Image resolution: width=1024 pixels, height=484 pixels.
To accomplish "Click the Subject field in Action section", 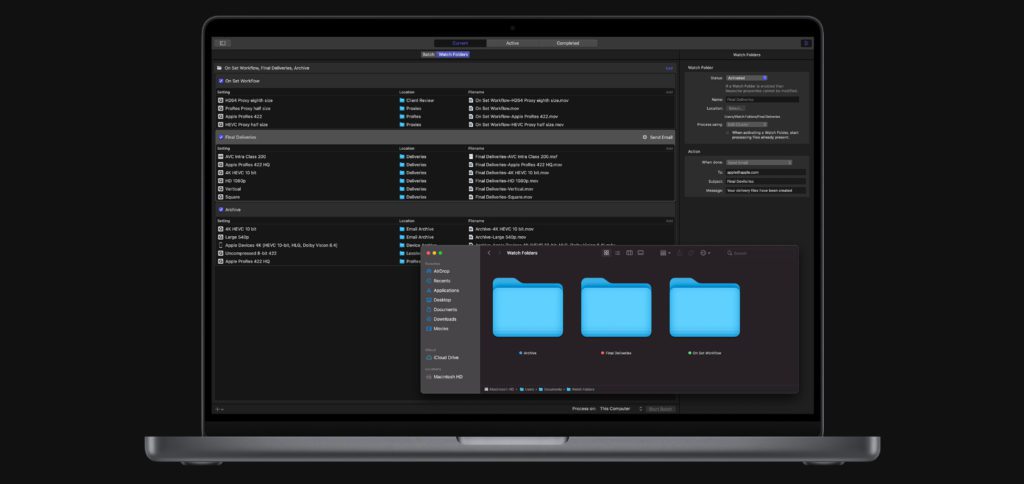I will pyautogui.click(x=765, y=182).
